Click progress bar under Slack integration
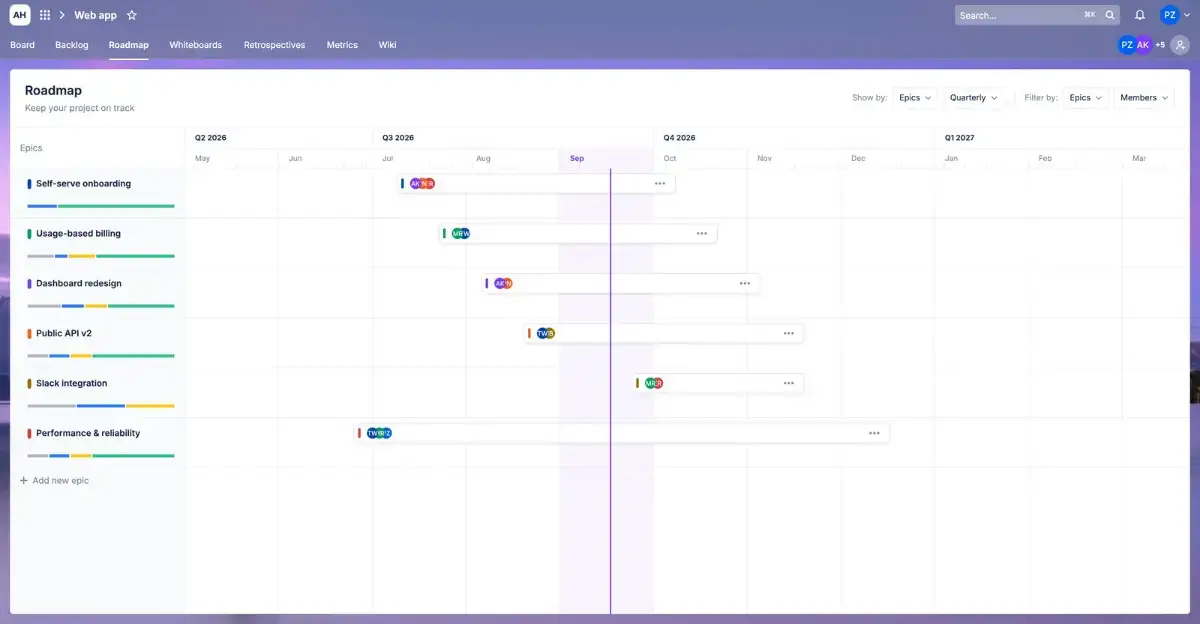Viewport: 1200px width, 624px height. (101, 406)
